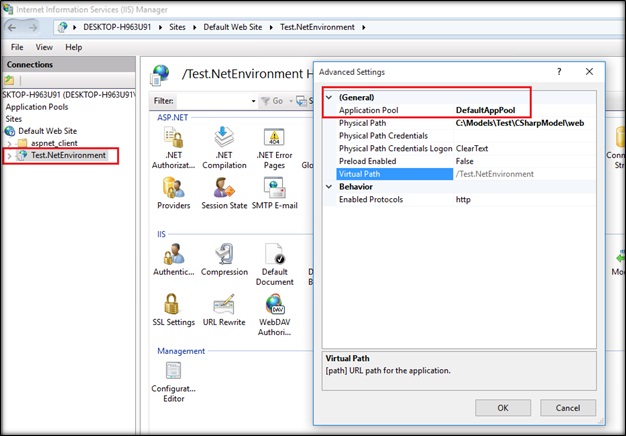Viewport: 626px width, 436px height.
Task: Open the SSL Settings icon
Action: click(173, 305)
